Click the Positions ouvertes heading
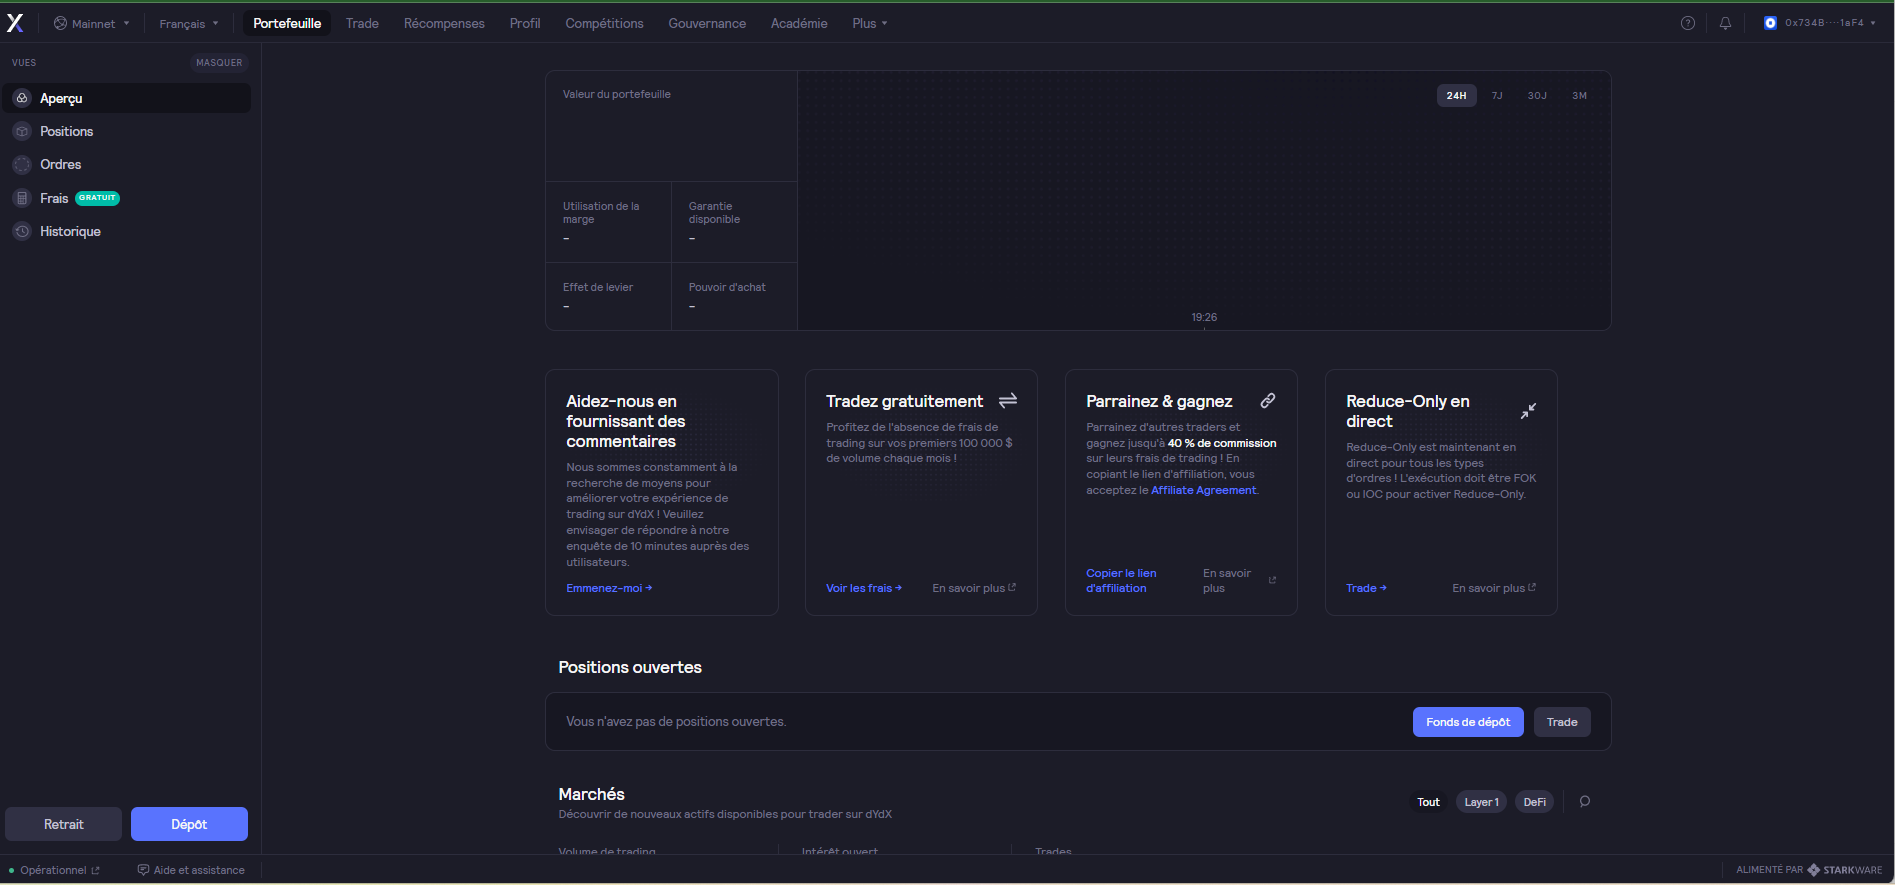Screen dimensions: 1895x885 pyautogui.click(x=630, y=667)
